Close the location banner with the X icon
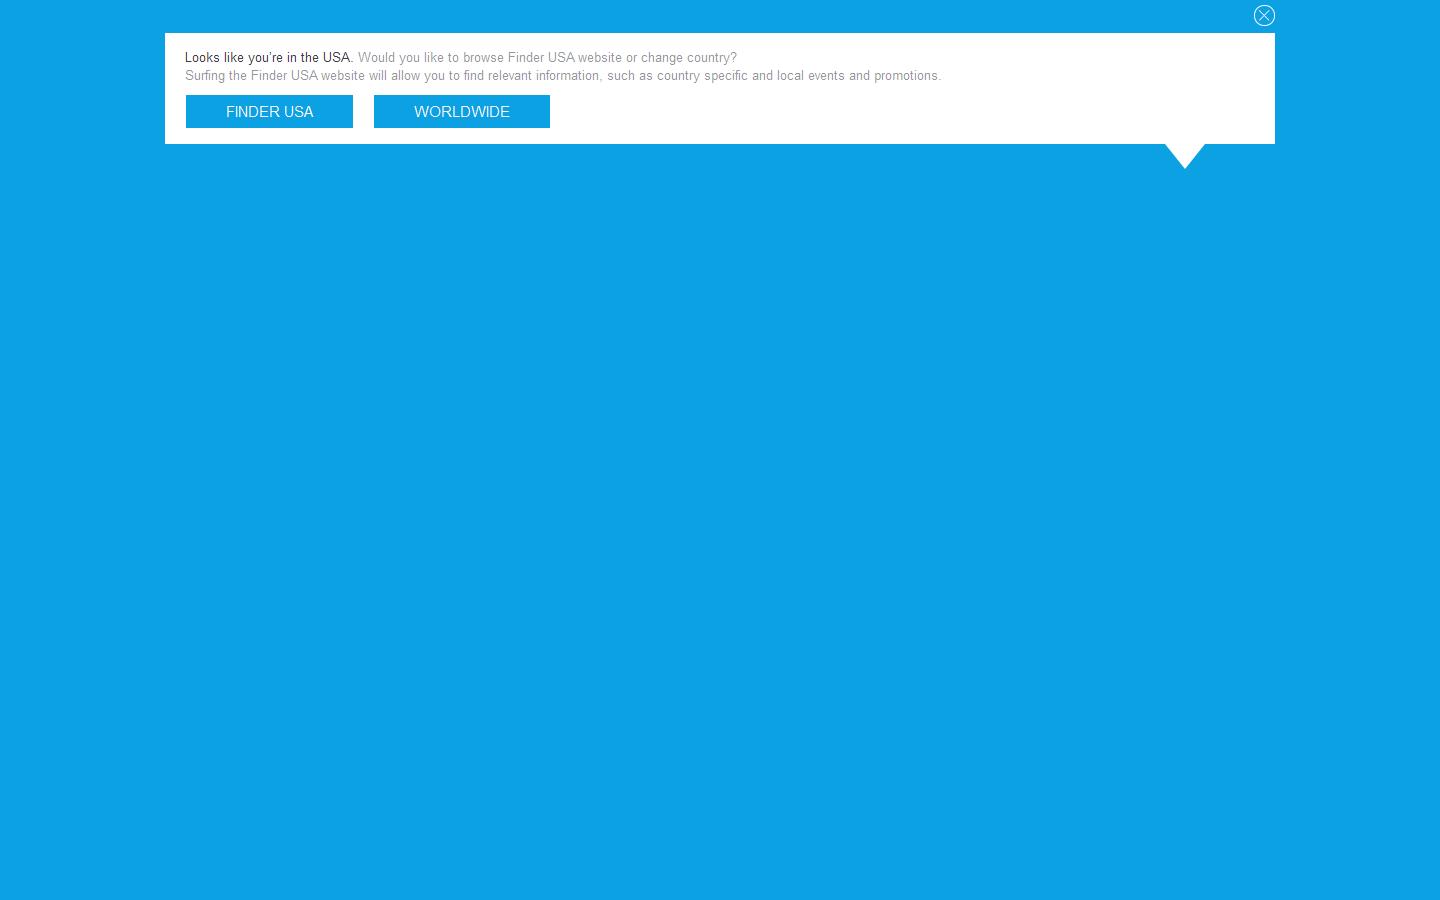Image resolution: width=1440 pixels, height=900 pixels. click(1264, 16)
